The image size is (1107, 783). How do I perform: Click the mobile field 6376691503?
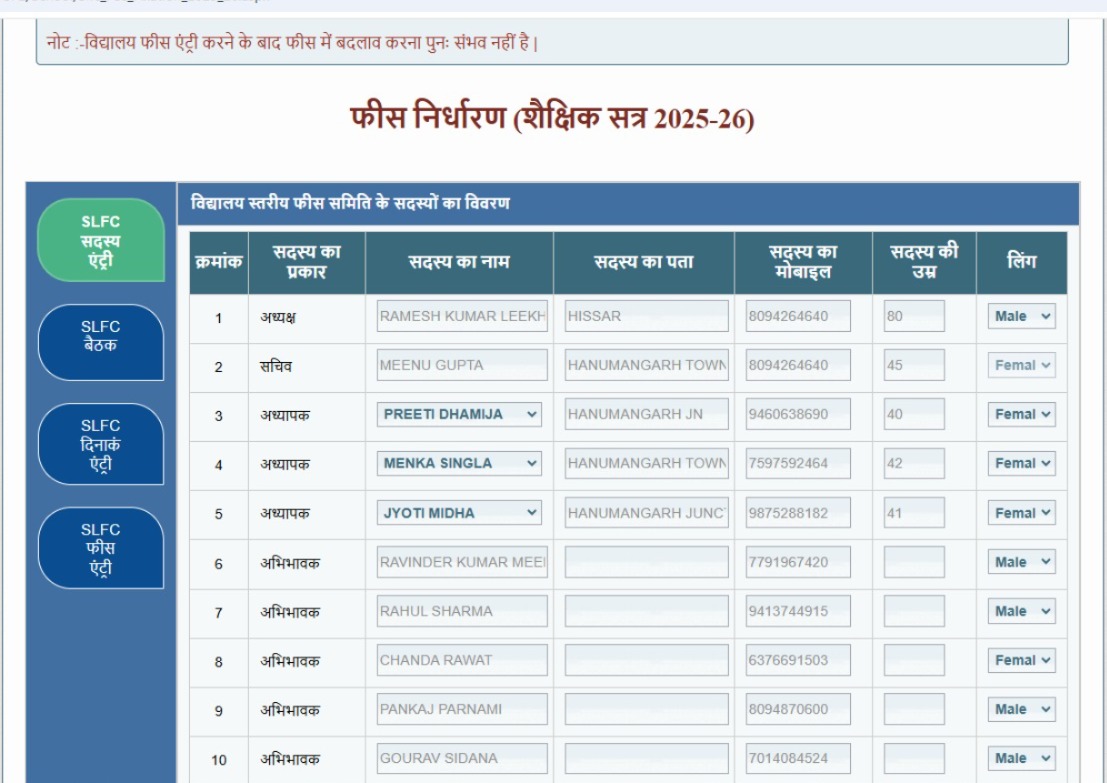click(798, 660)
